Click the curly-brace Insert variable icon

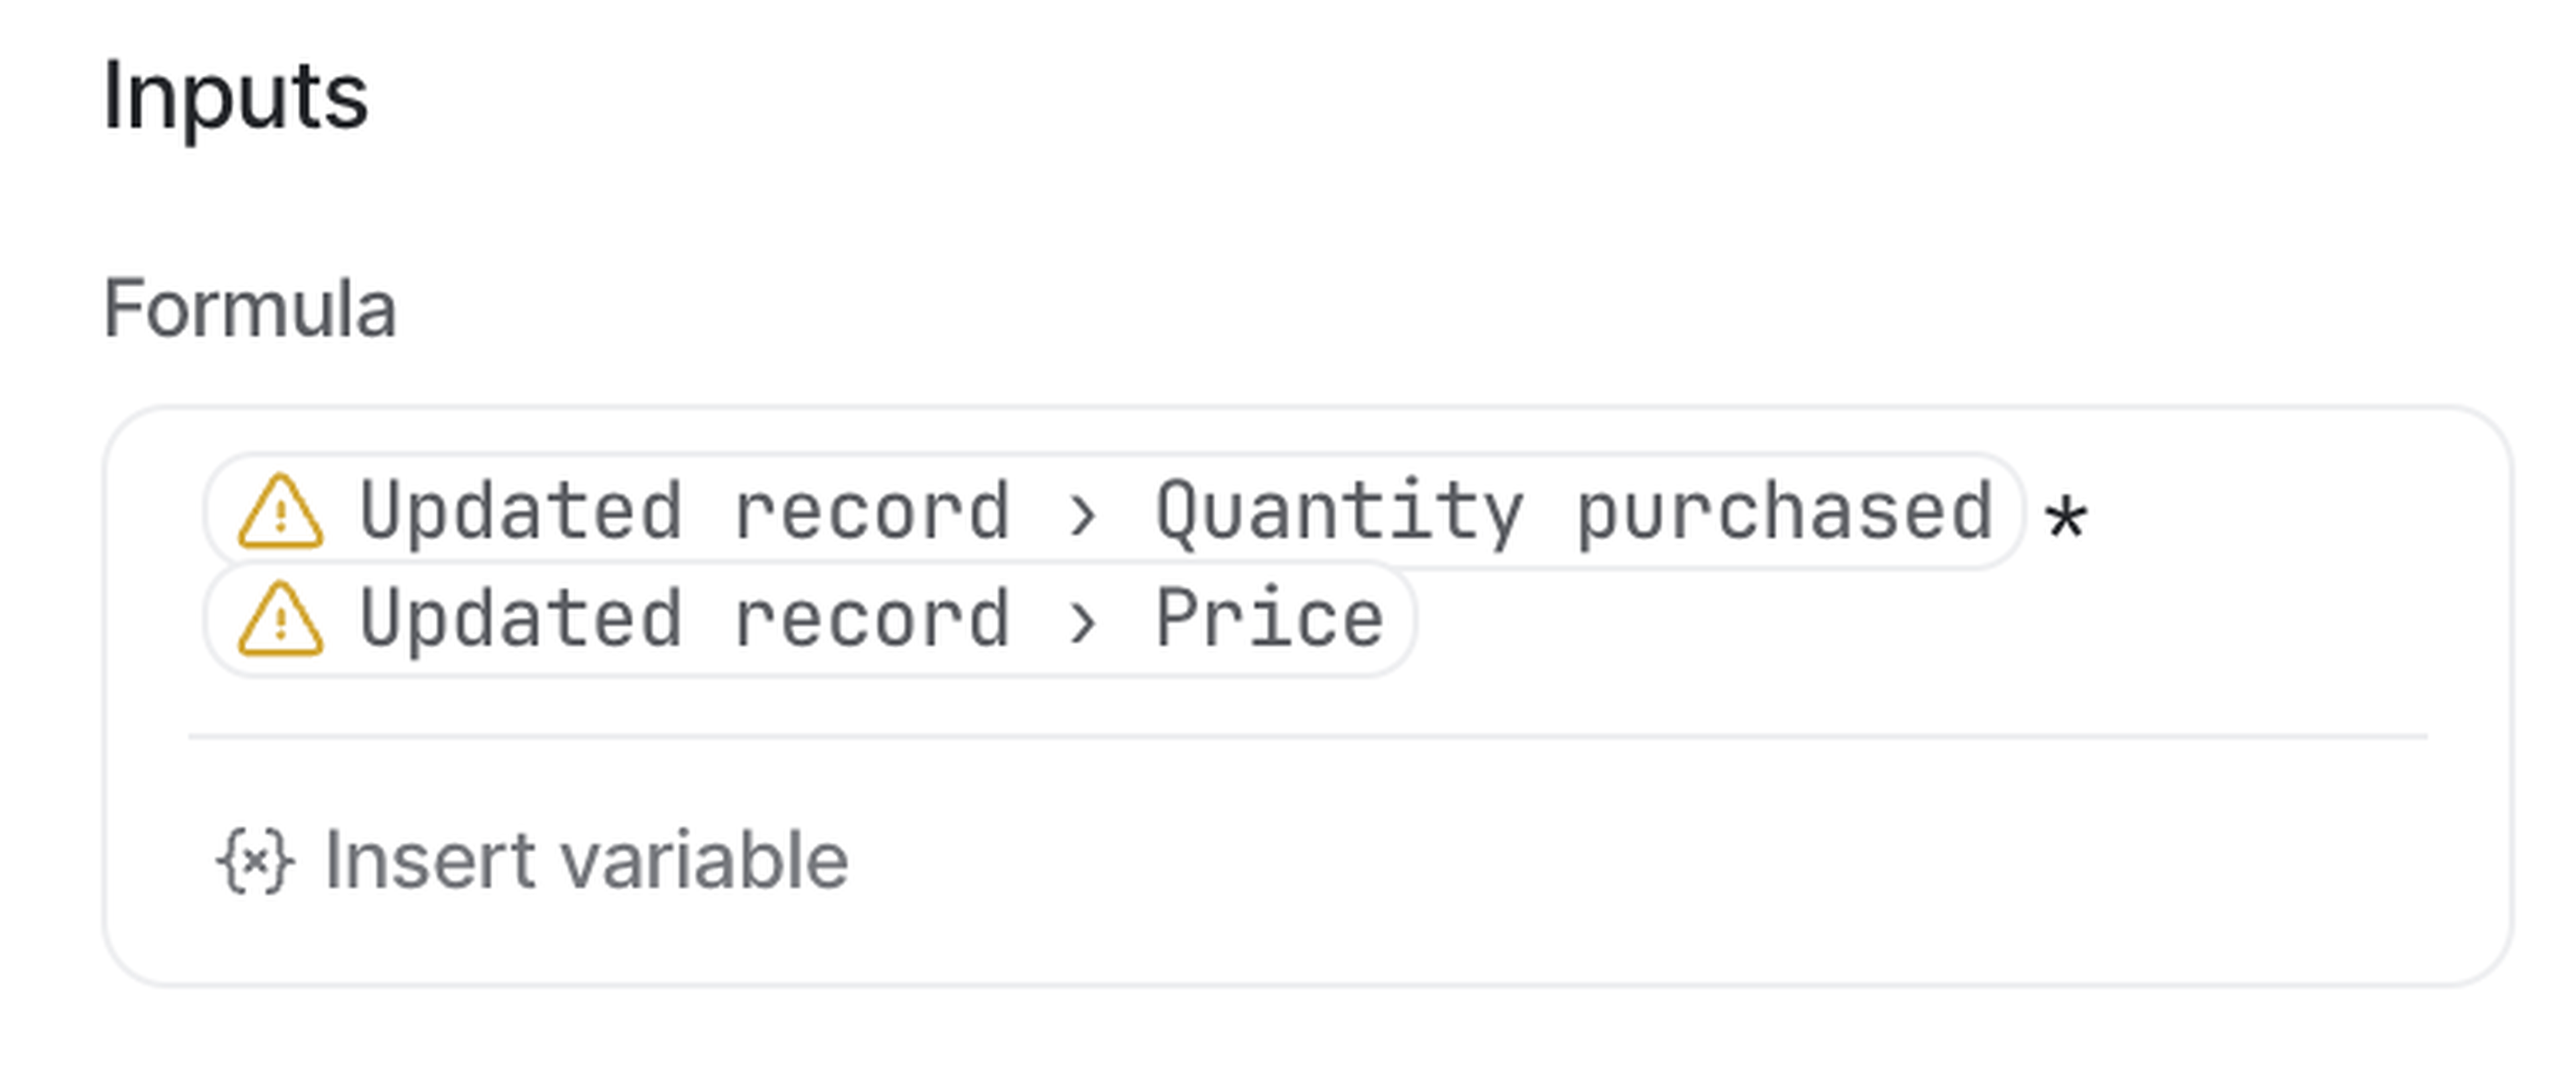click(255, 860)
